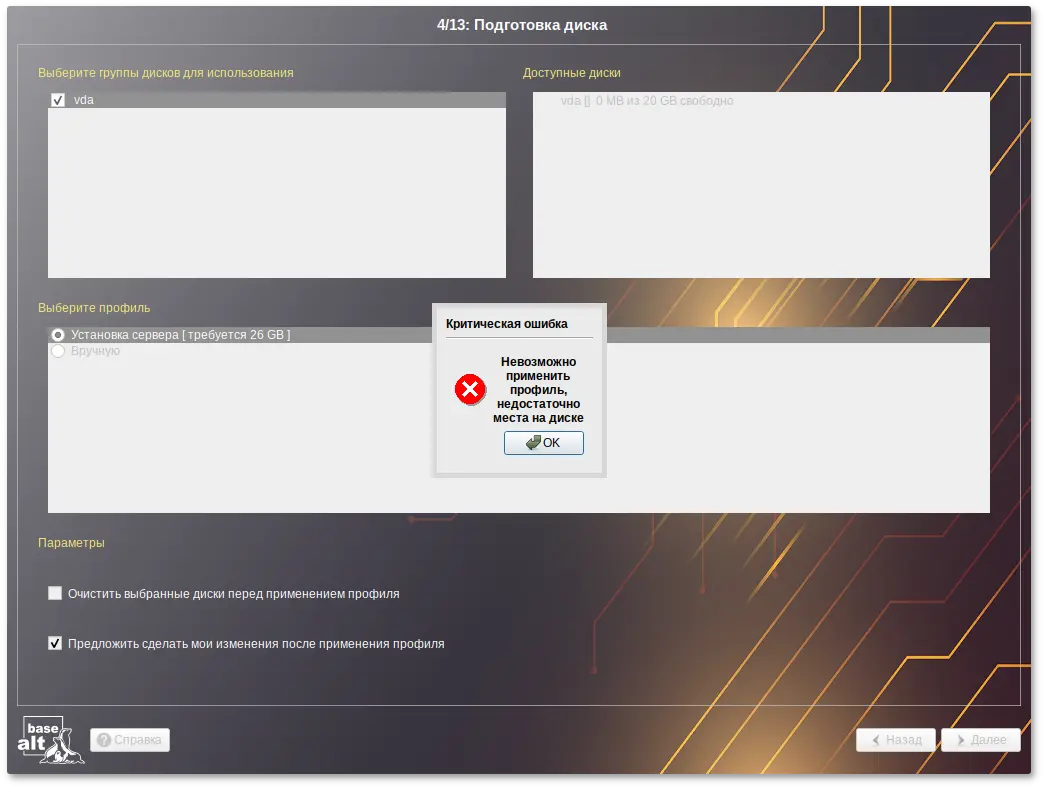
Task: Go back using the Назад button
Action: pos(896,741)
